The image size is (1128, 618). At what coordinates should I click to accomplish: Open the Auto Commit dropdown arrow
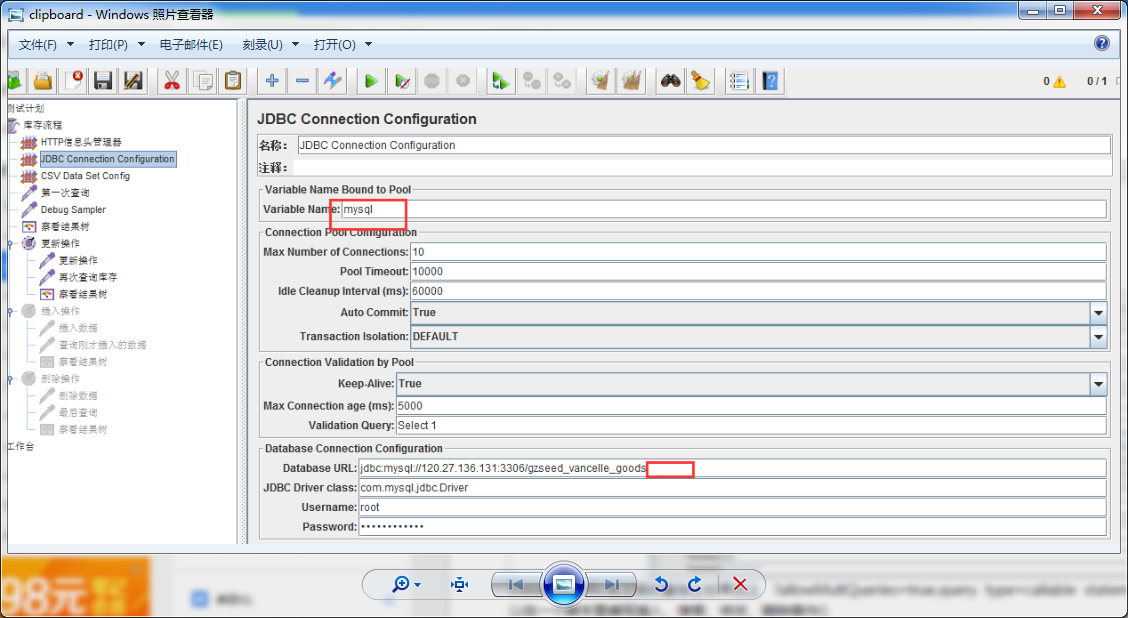click(1098, 313)
